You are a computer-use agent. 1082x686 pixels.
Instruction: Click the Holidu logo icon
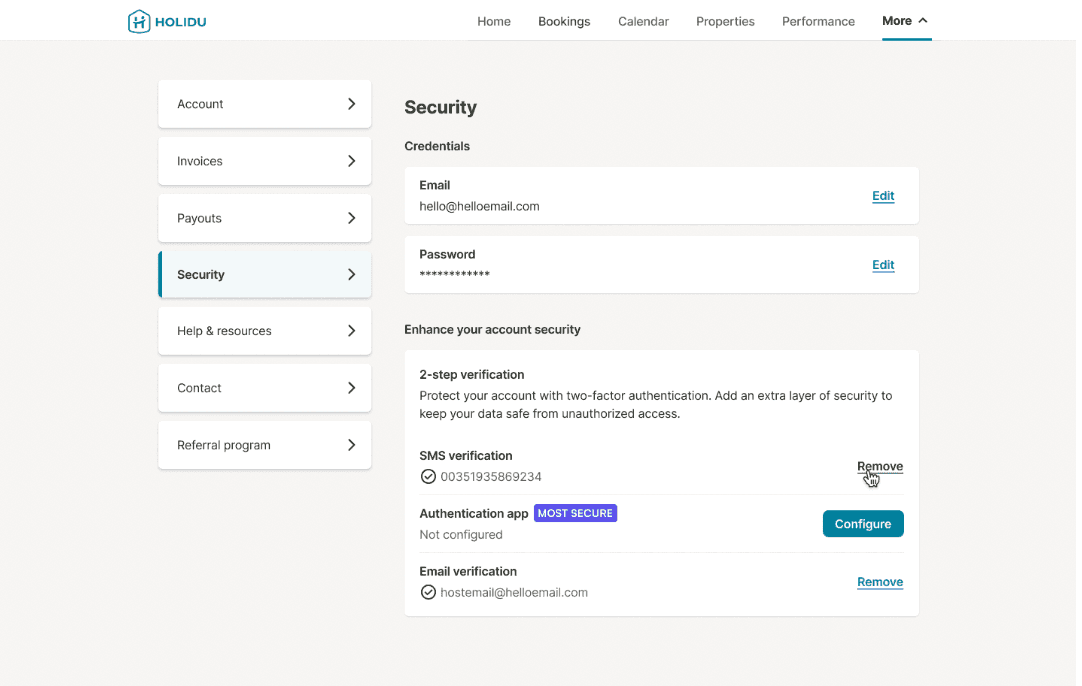point(139,21)
